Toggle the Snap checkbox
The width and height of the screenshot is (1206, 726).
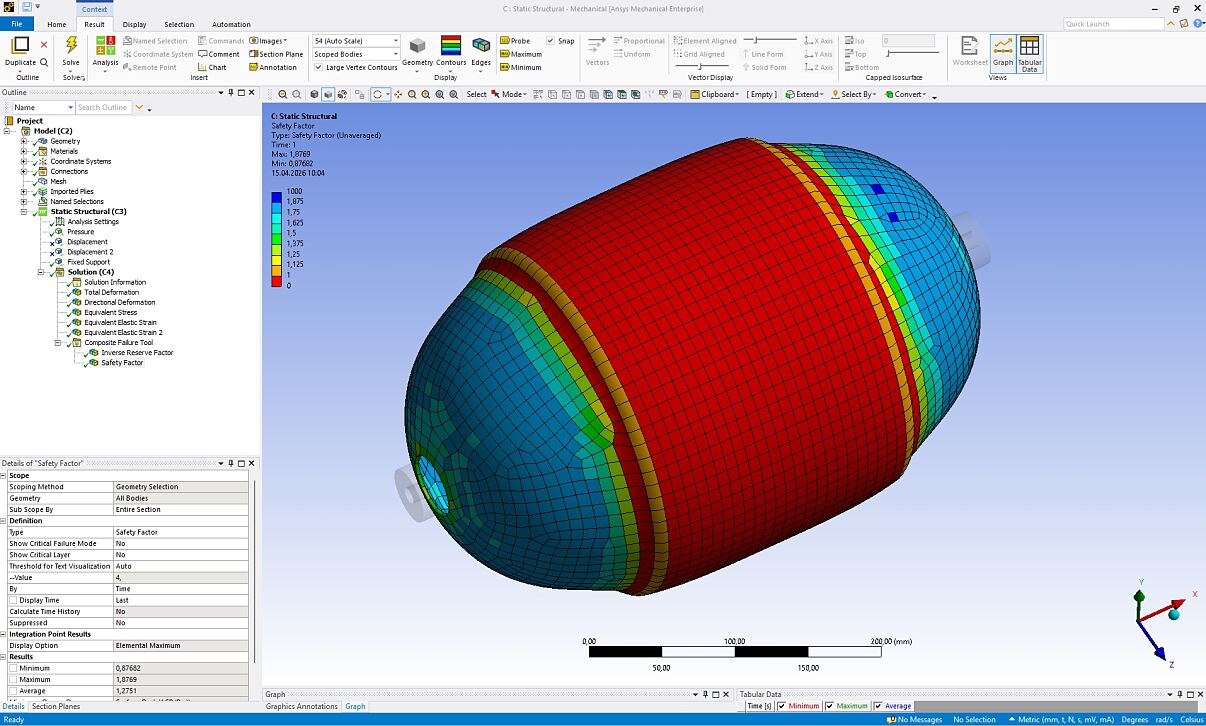[551, 41]
